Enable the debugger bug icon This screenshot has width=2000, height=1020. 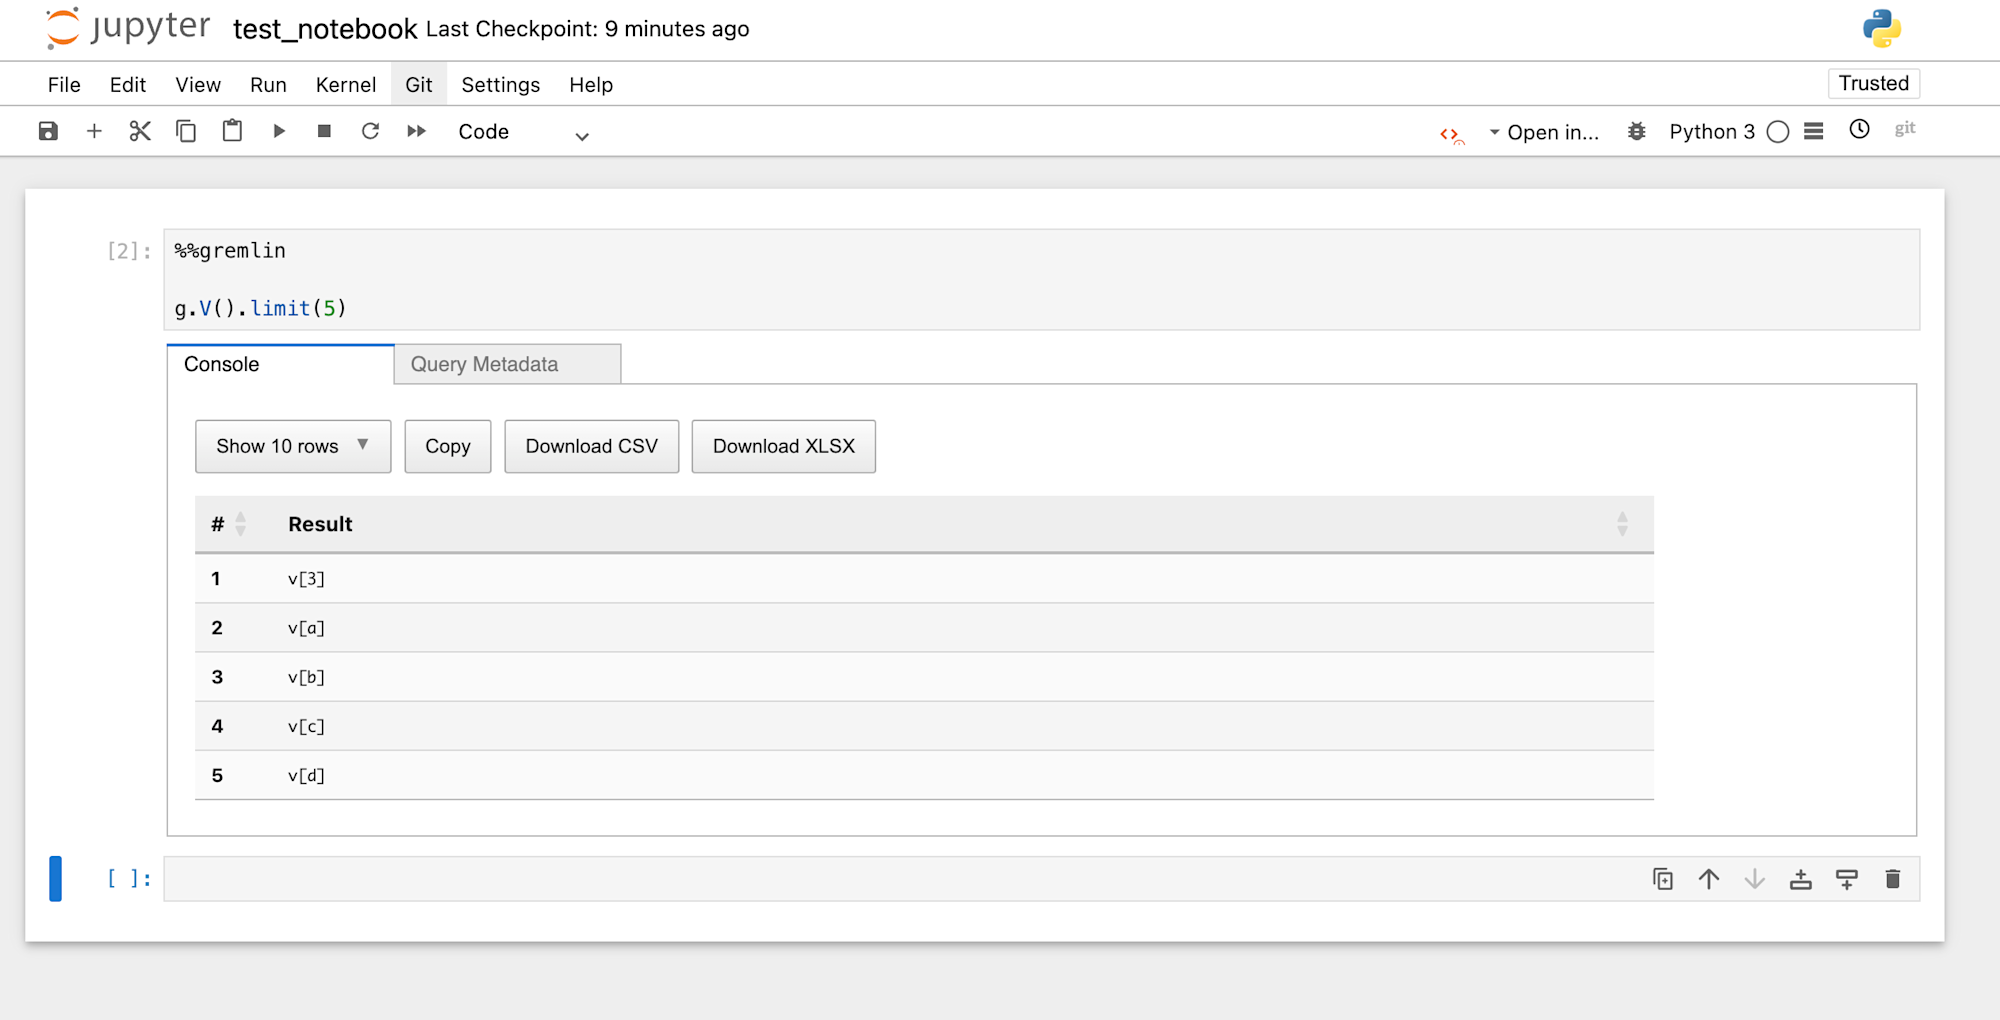click(x=1636, y=131)
